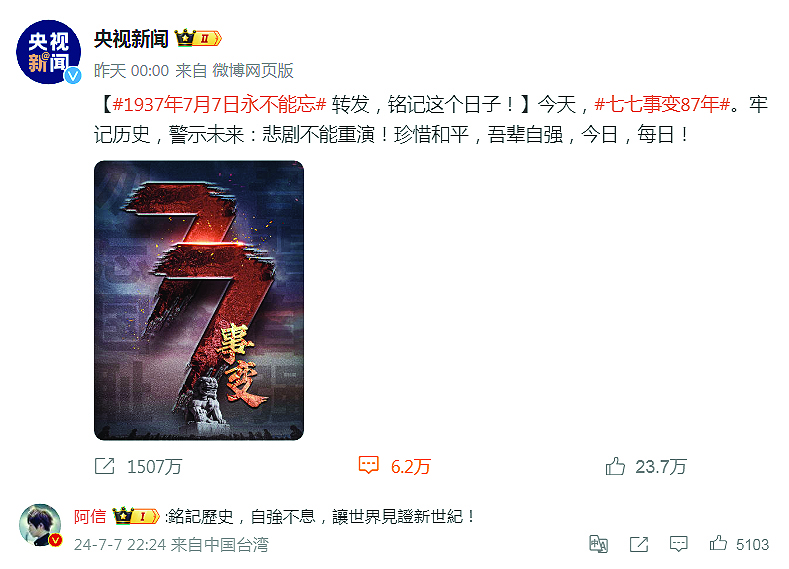Image resolution: width=789 pixels, height=569 pixels.
Task: Reply to 阿信's comment via the bubble icon
Action: click(x=678, y=544)
